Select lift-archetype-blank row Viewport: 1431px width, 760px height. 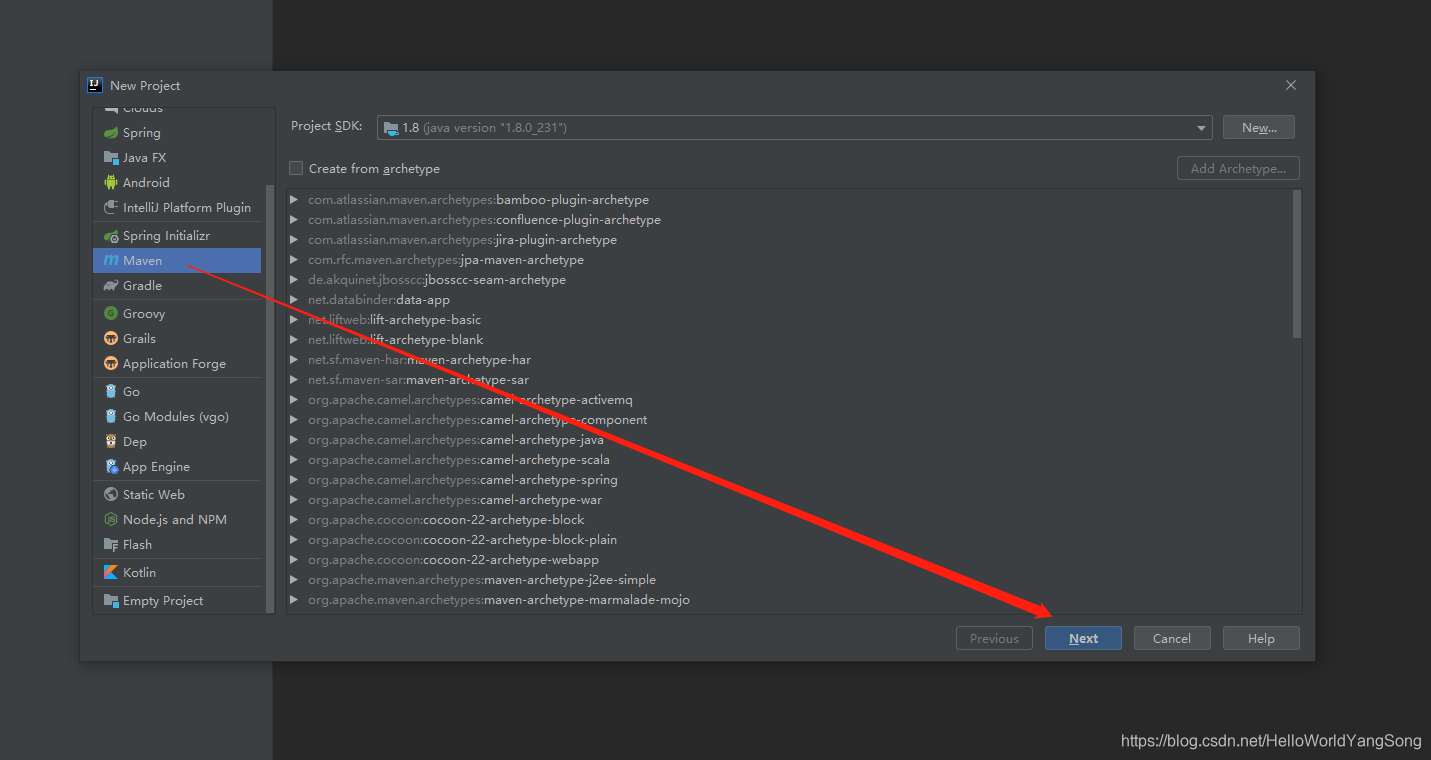(794, 340)
